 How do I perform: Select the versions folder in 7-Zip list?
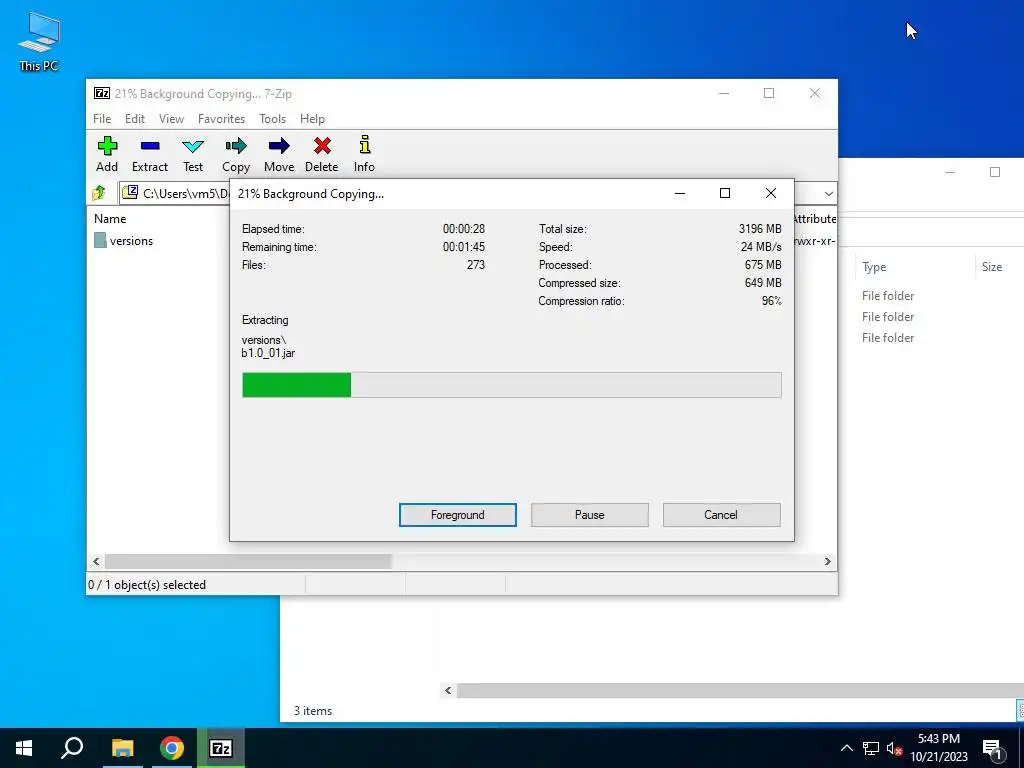[123, 240]
